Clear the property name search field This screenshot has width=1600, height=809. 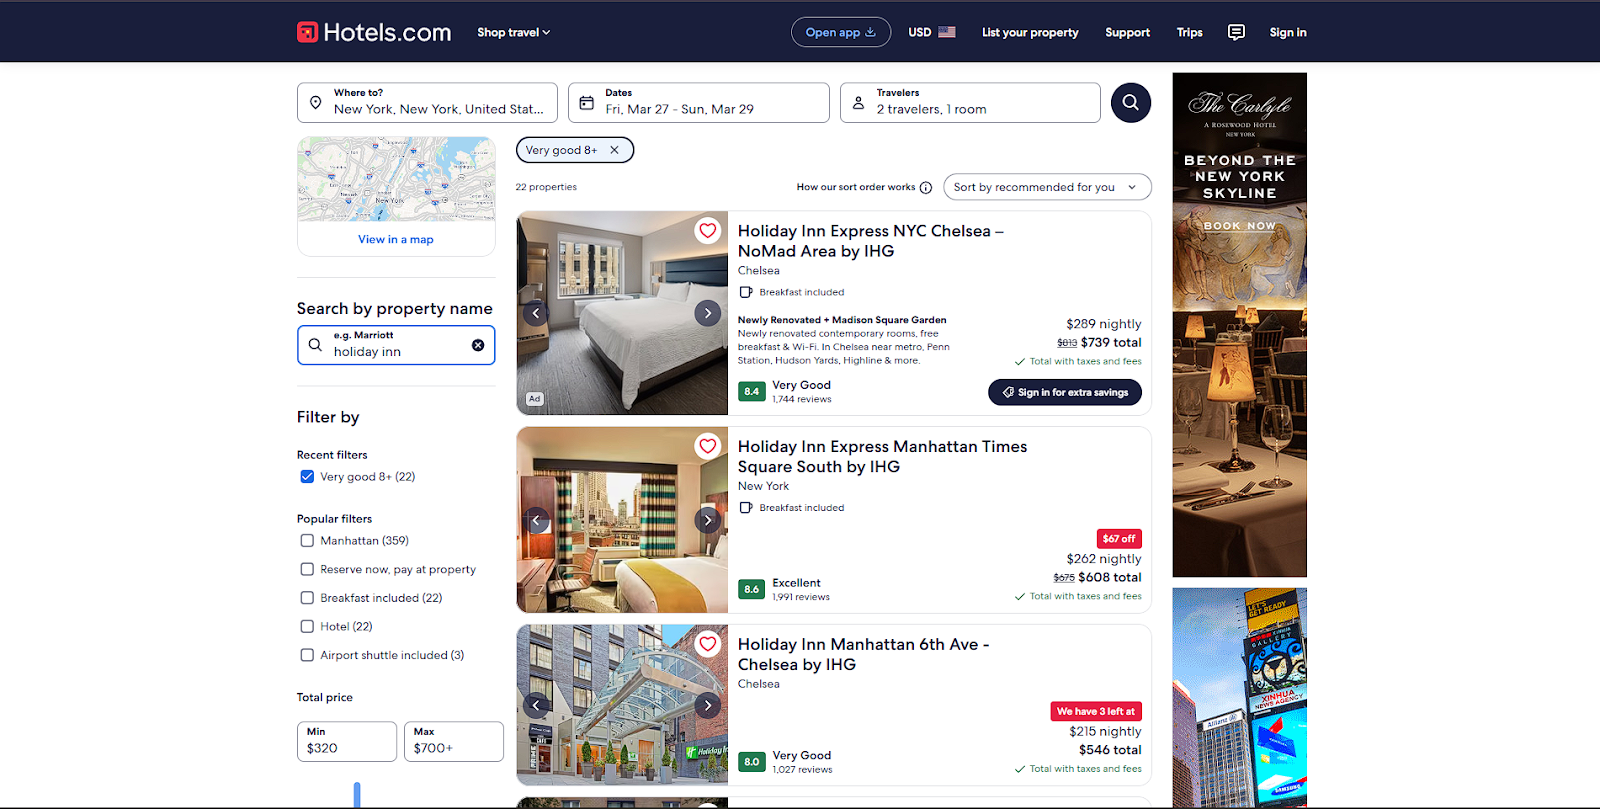478,345
